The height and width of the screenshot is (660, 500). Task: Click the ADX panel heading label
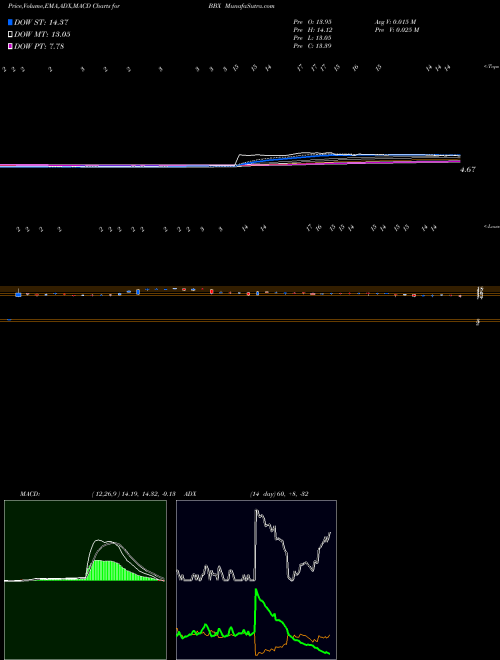coord(191,494)
